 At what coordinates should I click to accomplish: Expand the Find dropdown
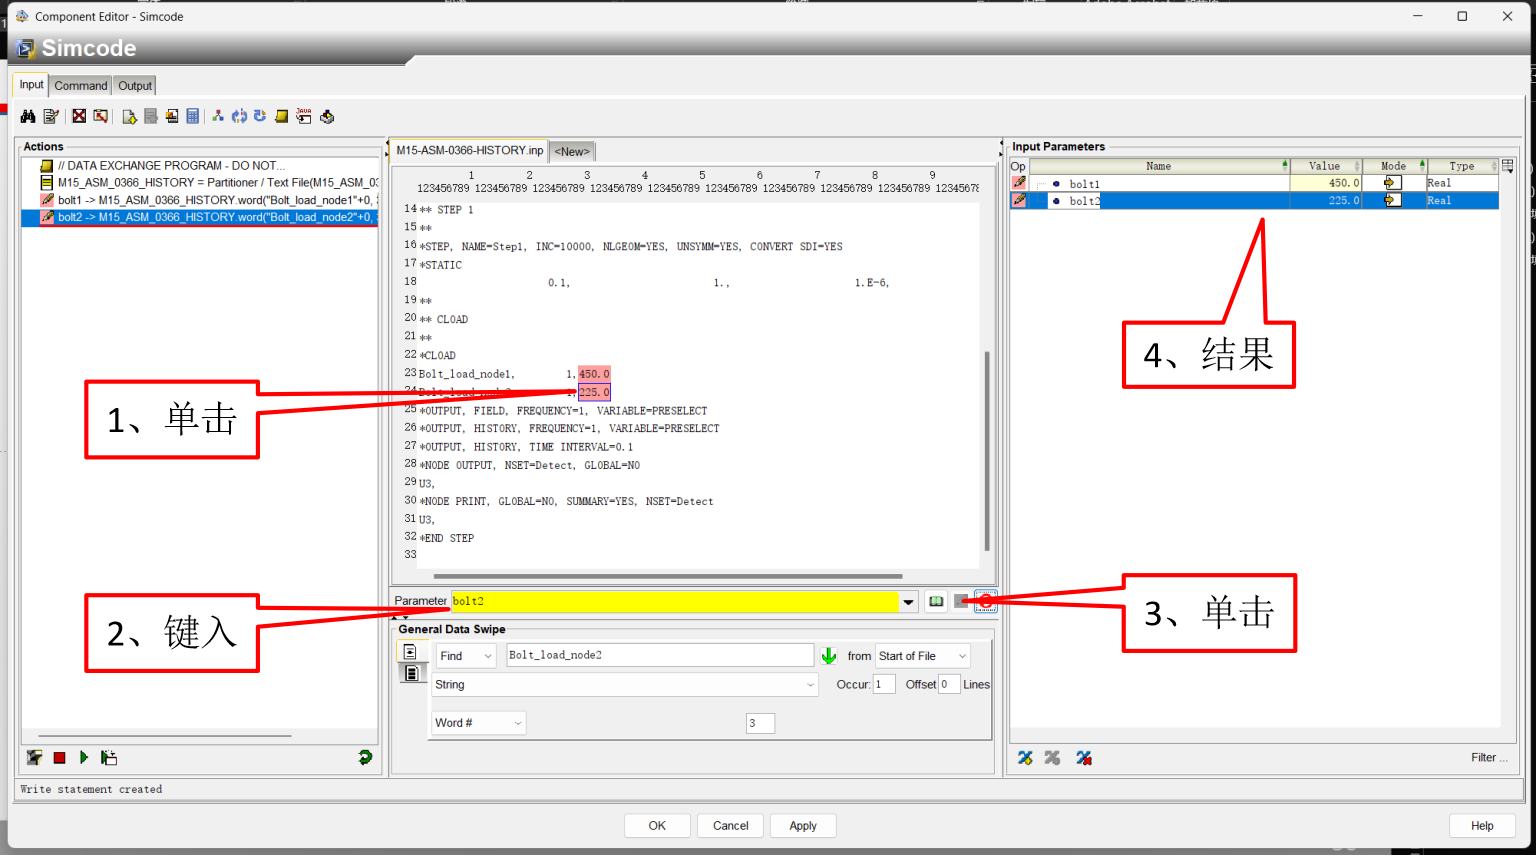[488, 656]
